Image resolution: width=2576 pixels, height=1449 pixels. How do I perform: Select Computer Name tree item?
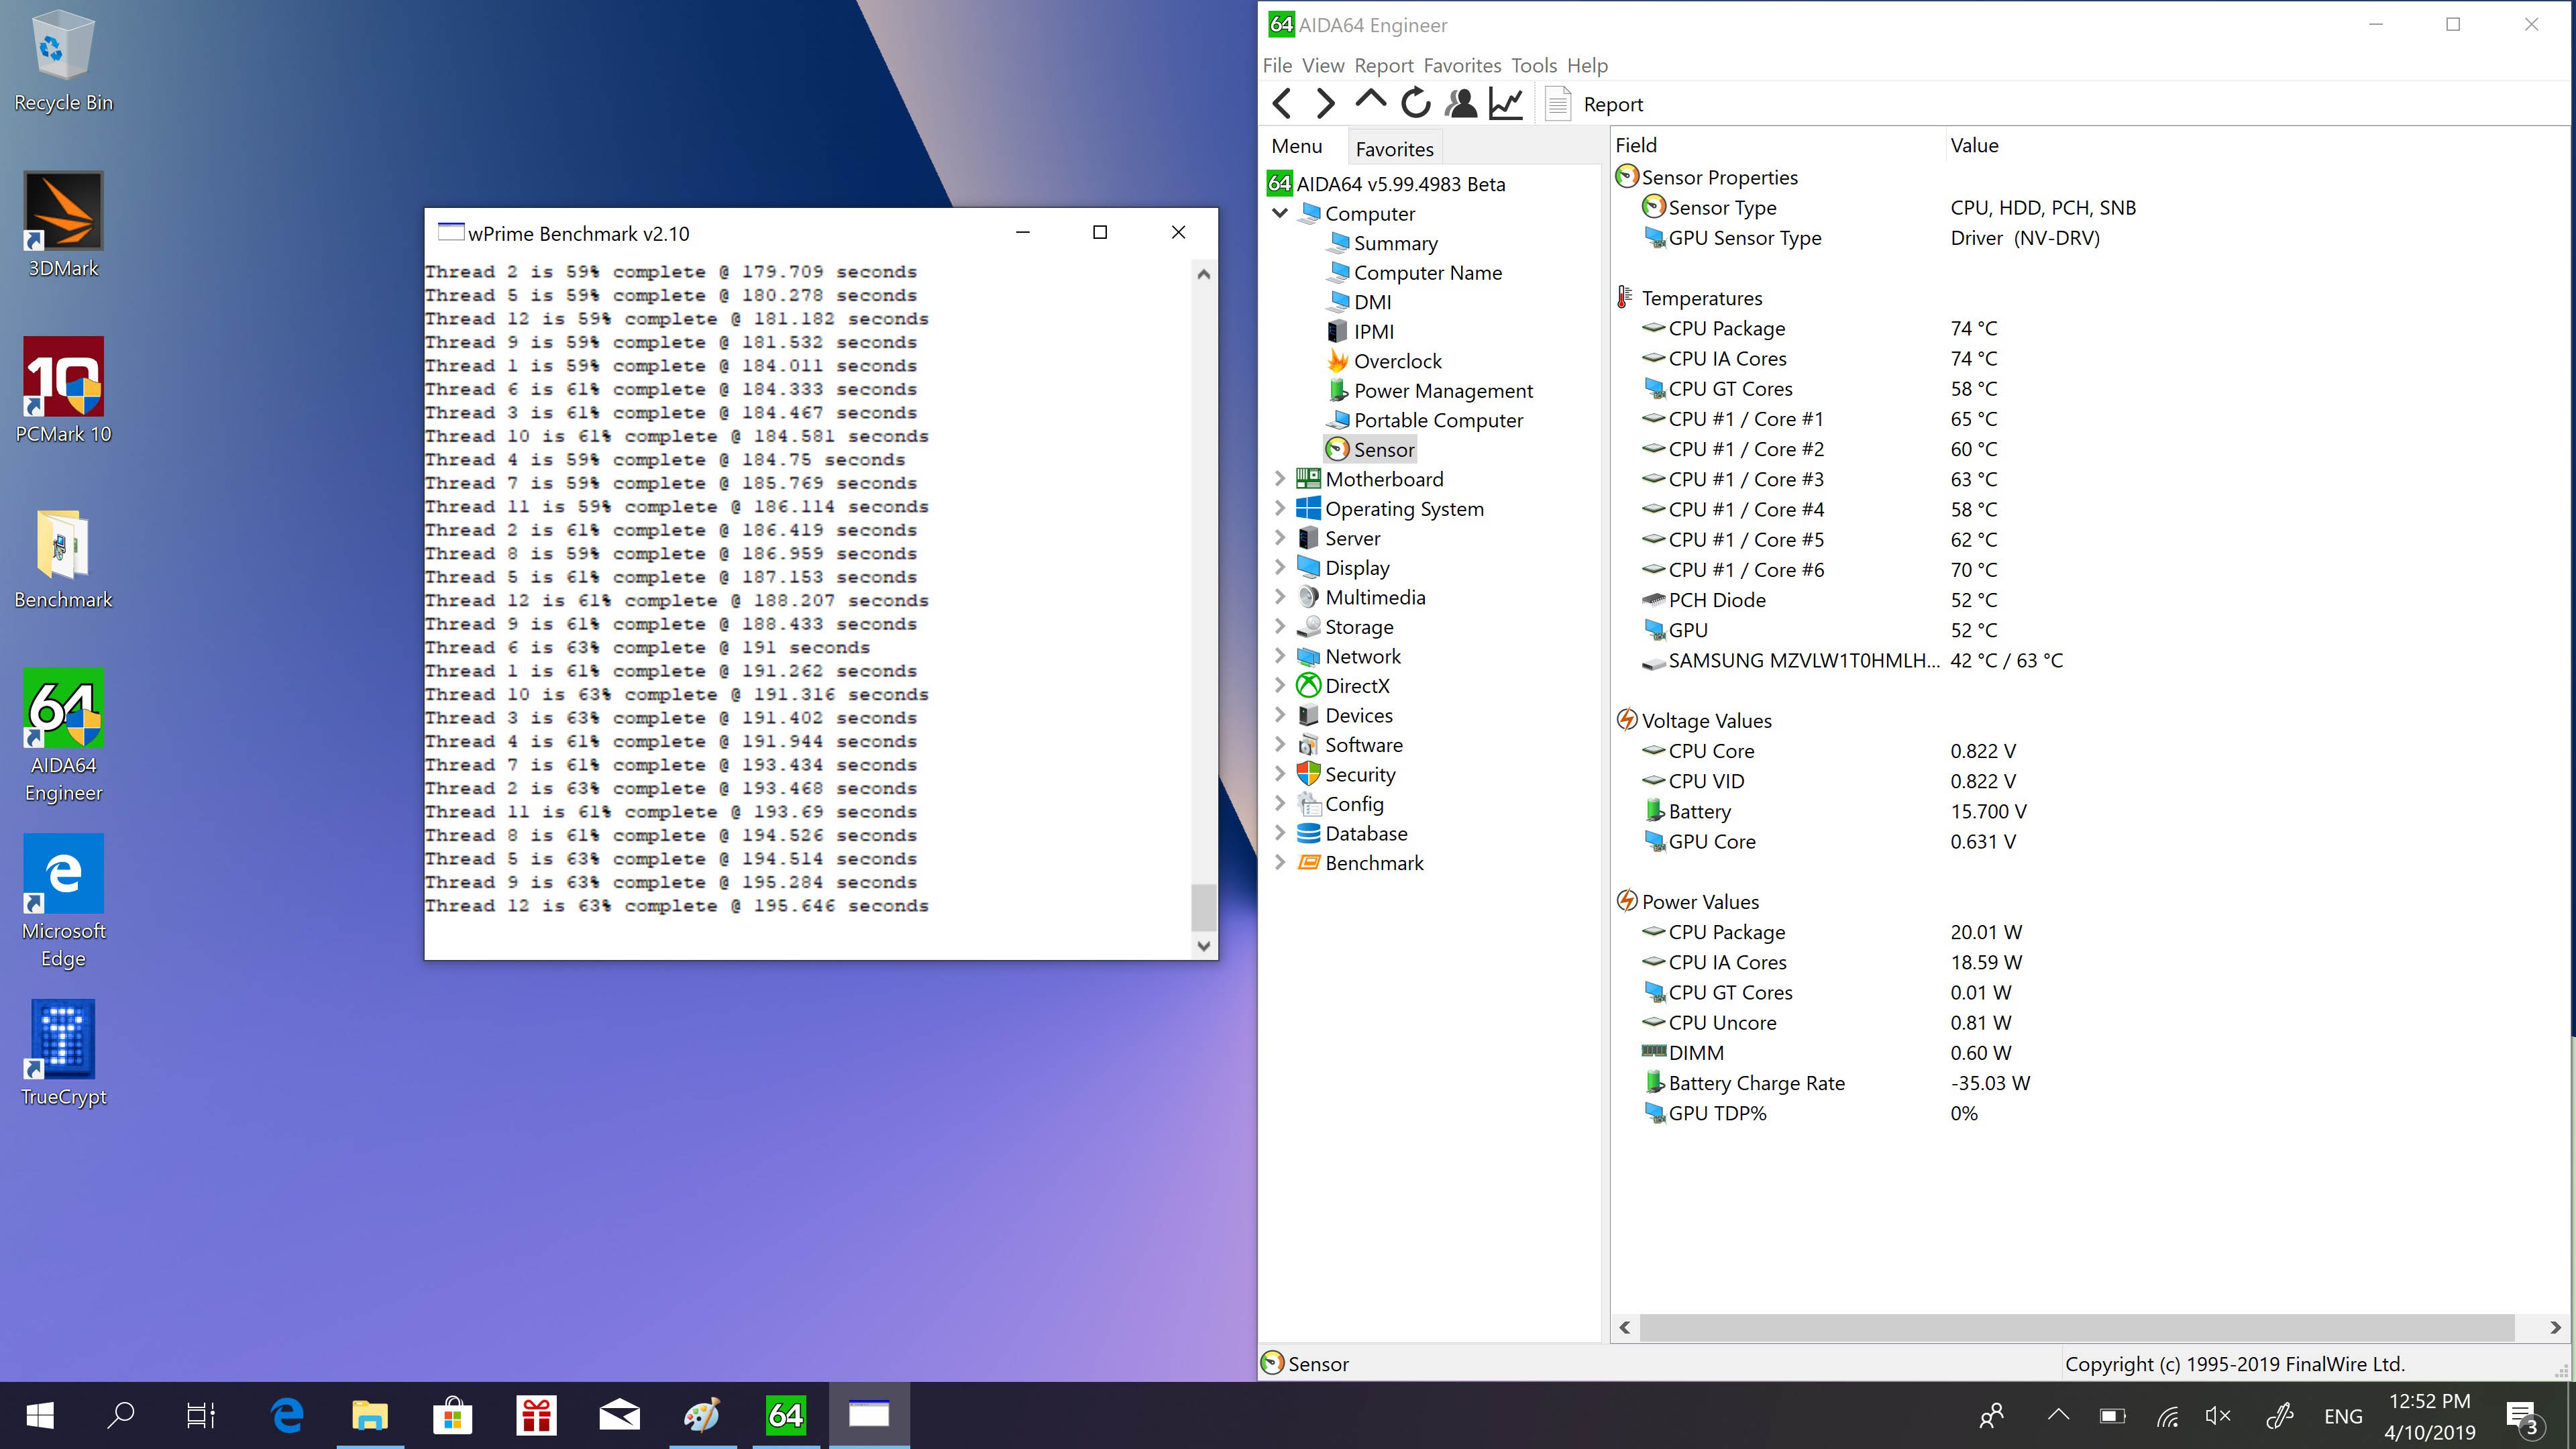[x=1416, y=272]
